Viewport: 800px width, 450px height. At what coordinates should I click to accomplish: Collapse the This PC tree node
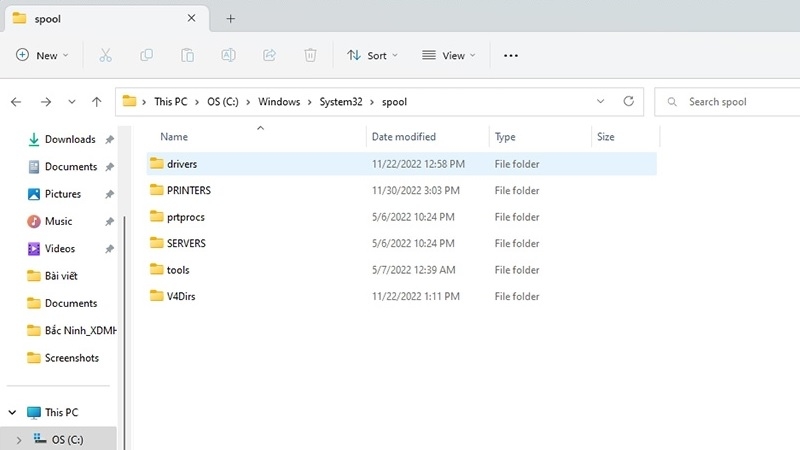coord(12,412)
